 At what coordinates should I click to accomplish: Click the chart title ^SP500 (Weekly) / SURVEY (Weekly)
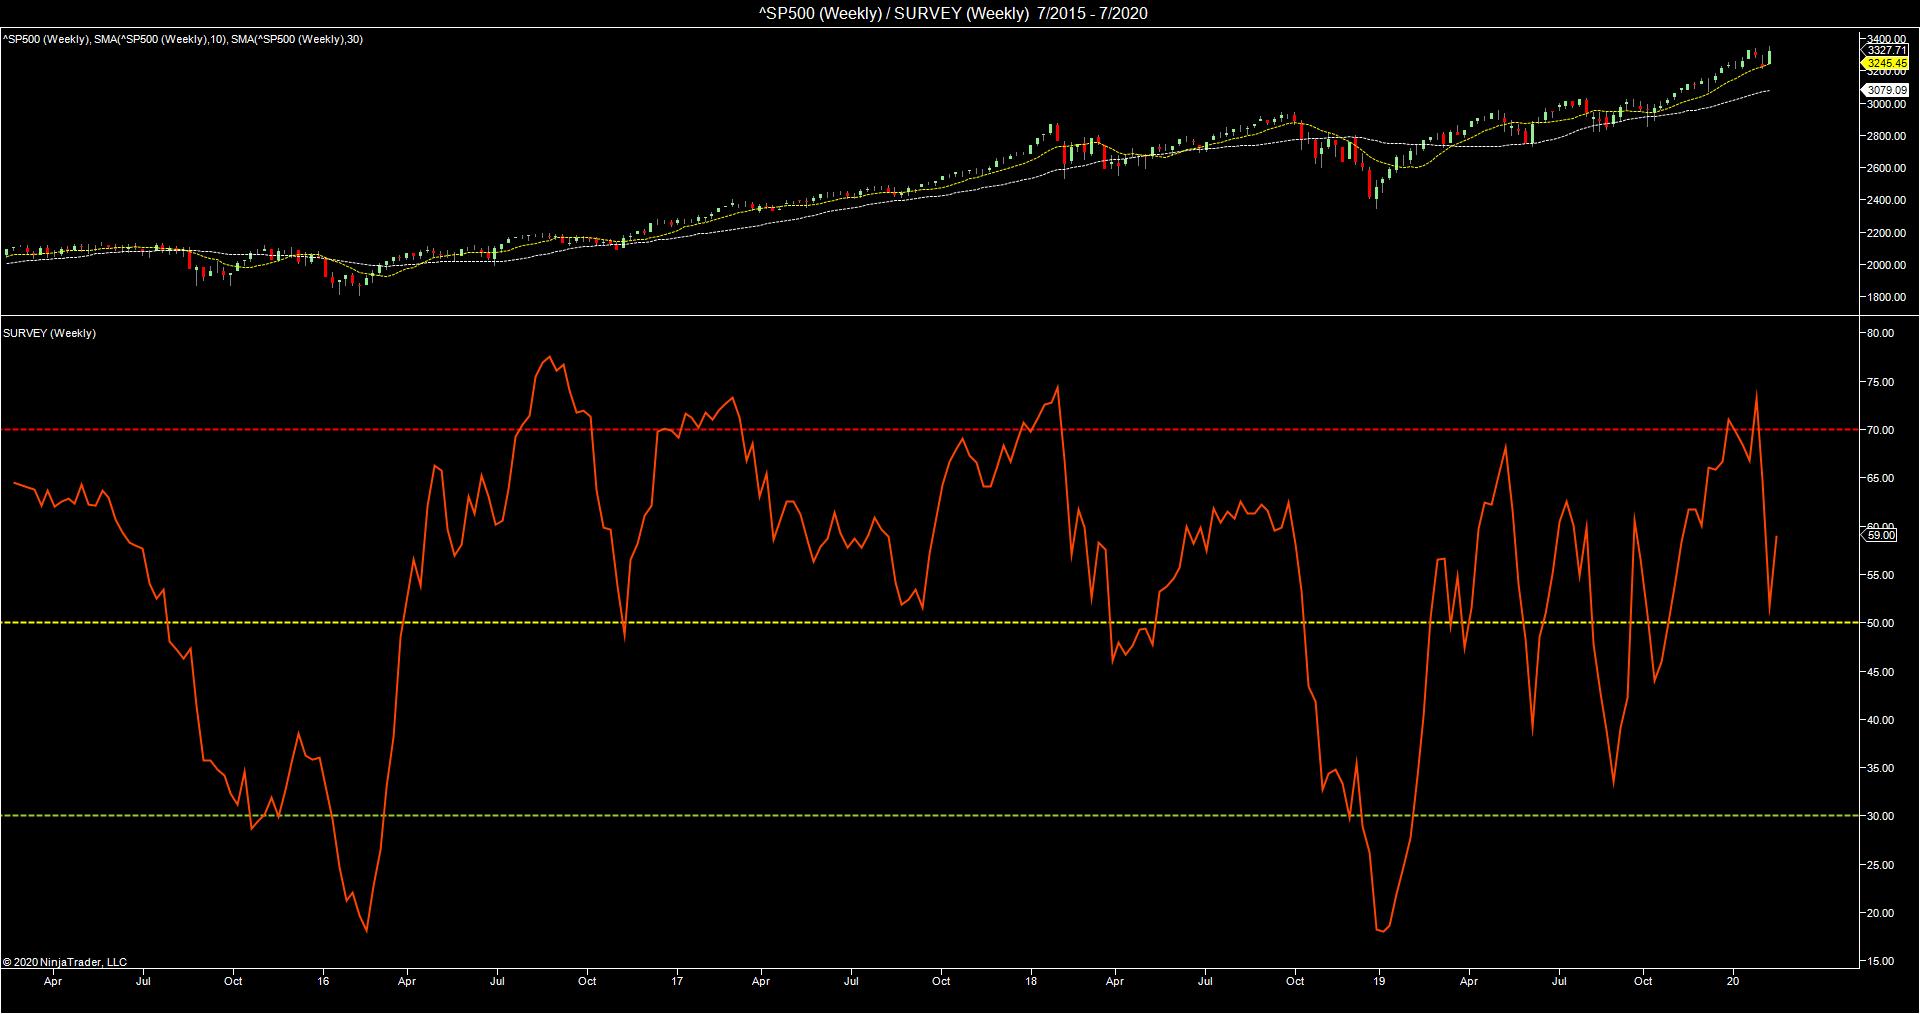click(x=960, y=13)
